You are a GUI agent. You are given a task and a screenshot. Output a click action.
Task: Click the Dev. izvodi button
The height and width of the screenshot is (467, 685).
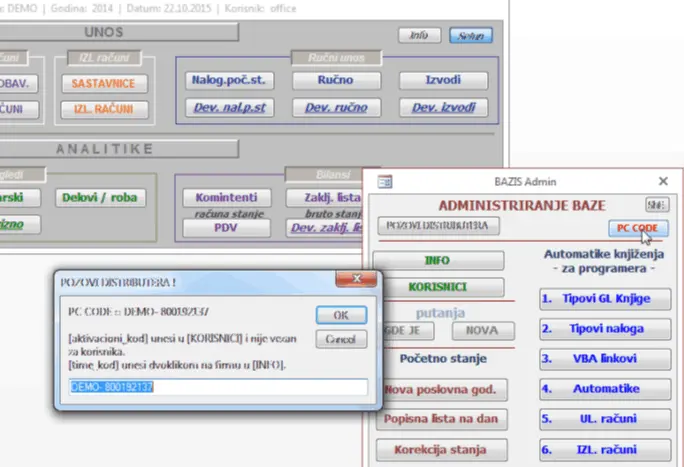point(443,107)
